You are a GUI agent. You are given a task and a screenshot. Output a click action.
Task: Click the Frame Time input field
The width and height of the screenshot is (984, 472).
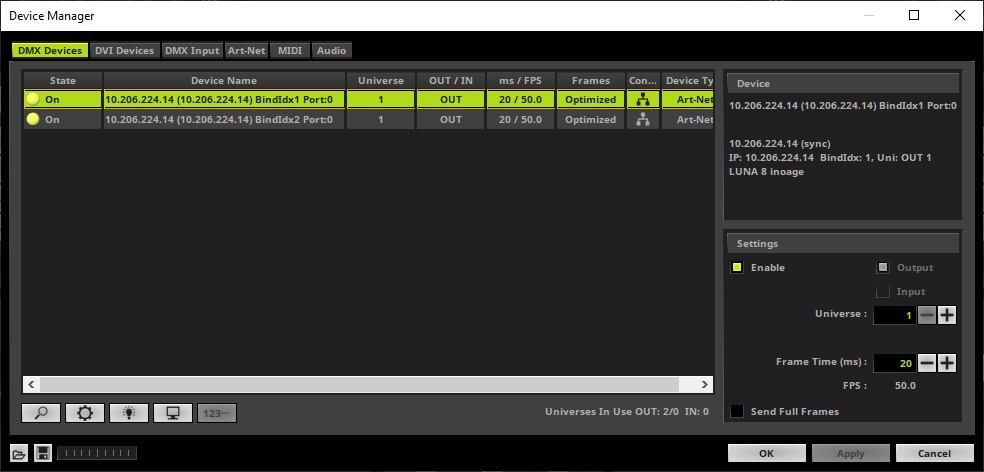pyautogui.click(x=893, y=363)
